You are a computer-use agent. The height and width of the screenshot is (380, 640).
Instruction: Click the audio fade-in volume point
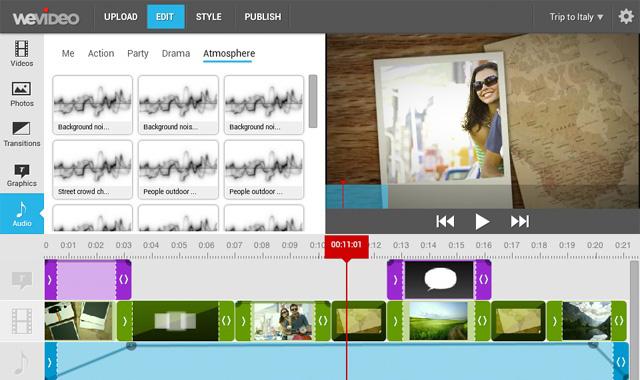click(x=131, y=346)
